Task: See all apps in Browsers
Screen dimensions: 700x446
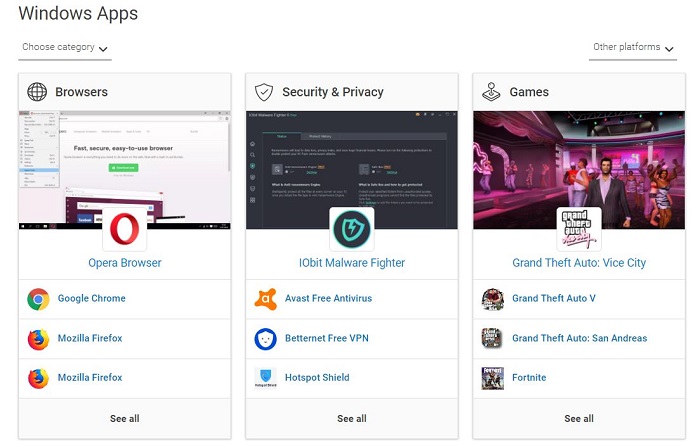Action: coord(125,419)
